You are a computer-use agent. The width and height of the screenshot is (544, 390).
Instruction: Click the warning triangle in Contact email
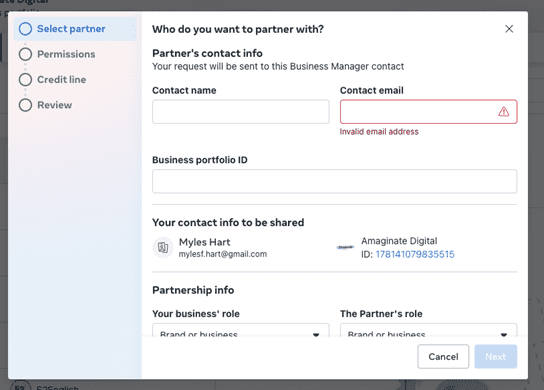click(x=503, y=112)
